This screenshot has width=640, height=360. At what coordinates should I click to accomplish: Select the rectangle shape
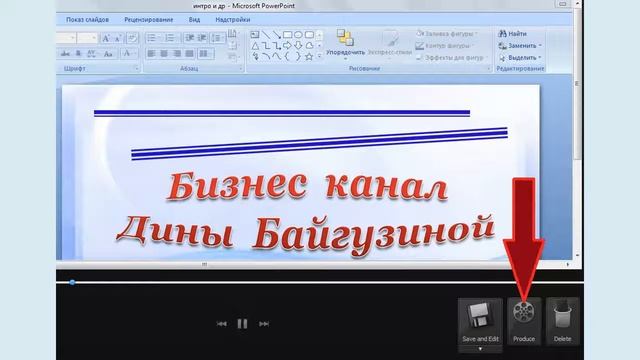click(287, 35)
